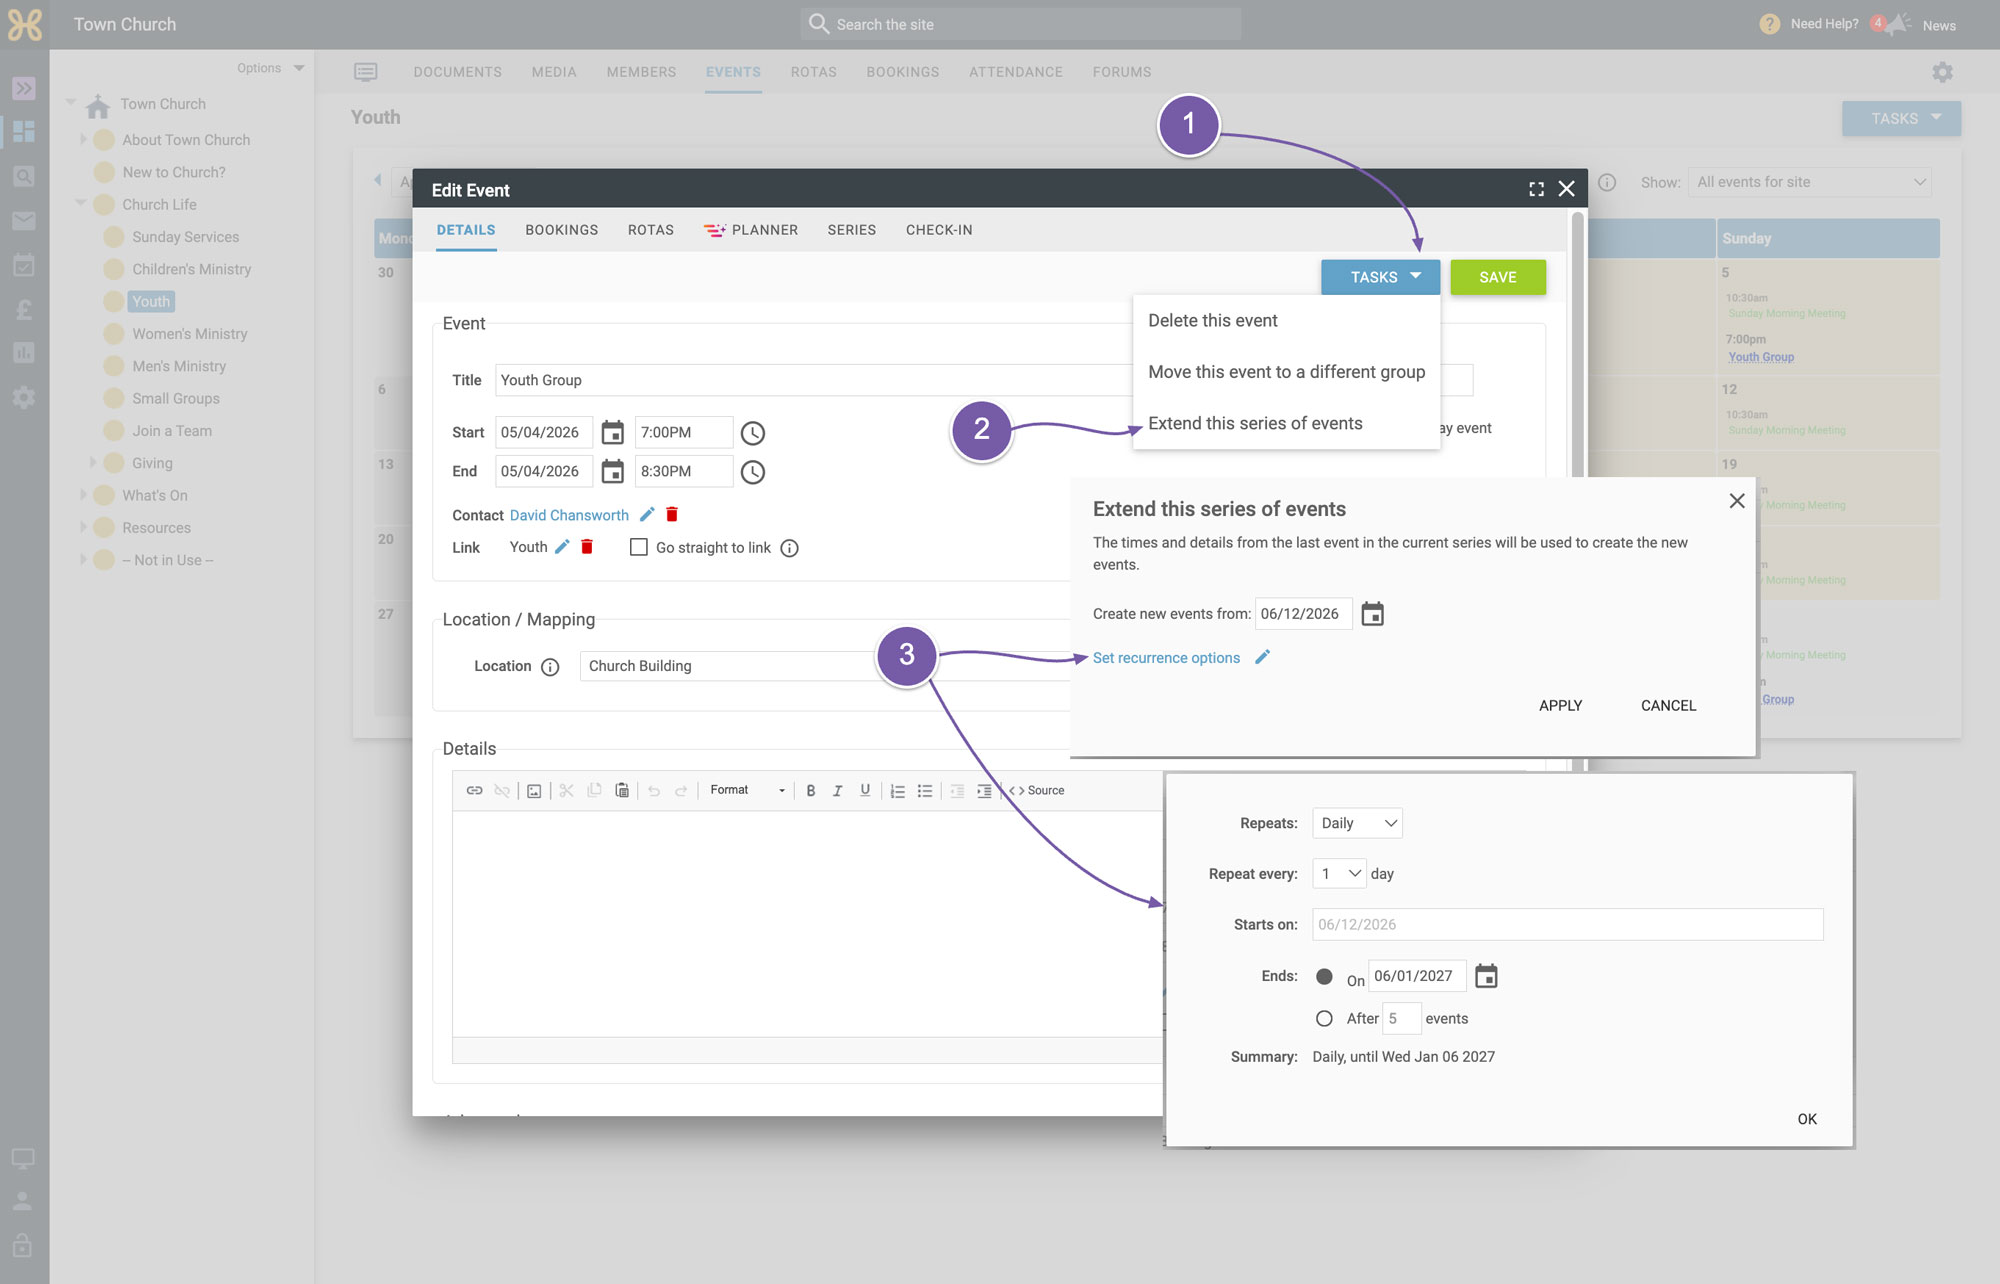Open calendar for Create new events from

click(1373, 614)
